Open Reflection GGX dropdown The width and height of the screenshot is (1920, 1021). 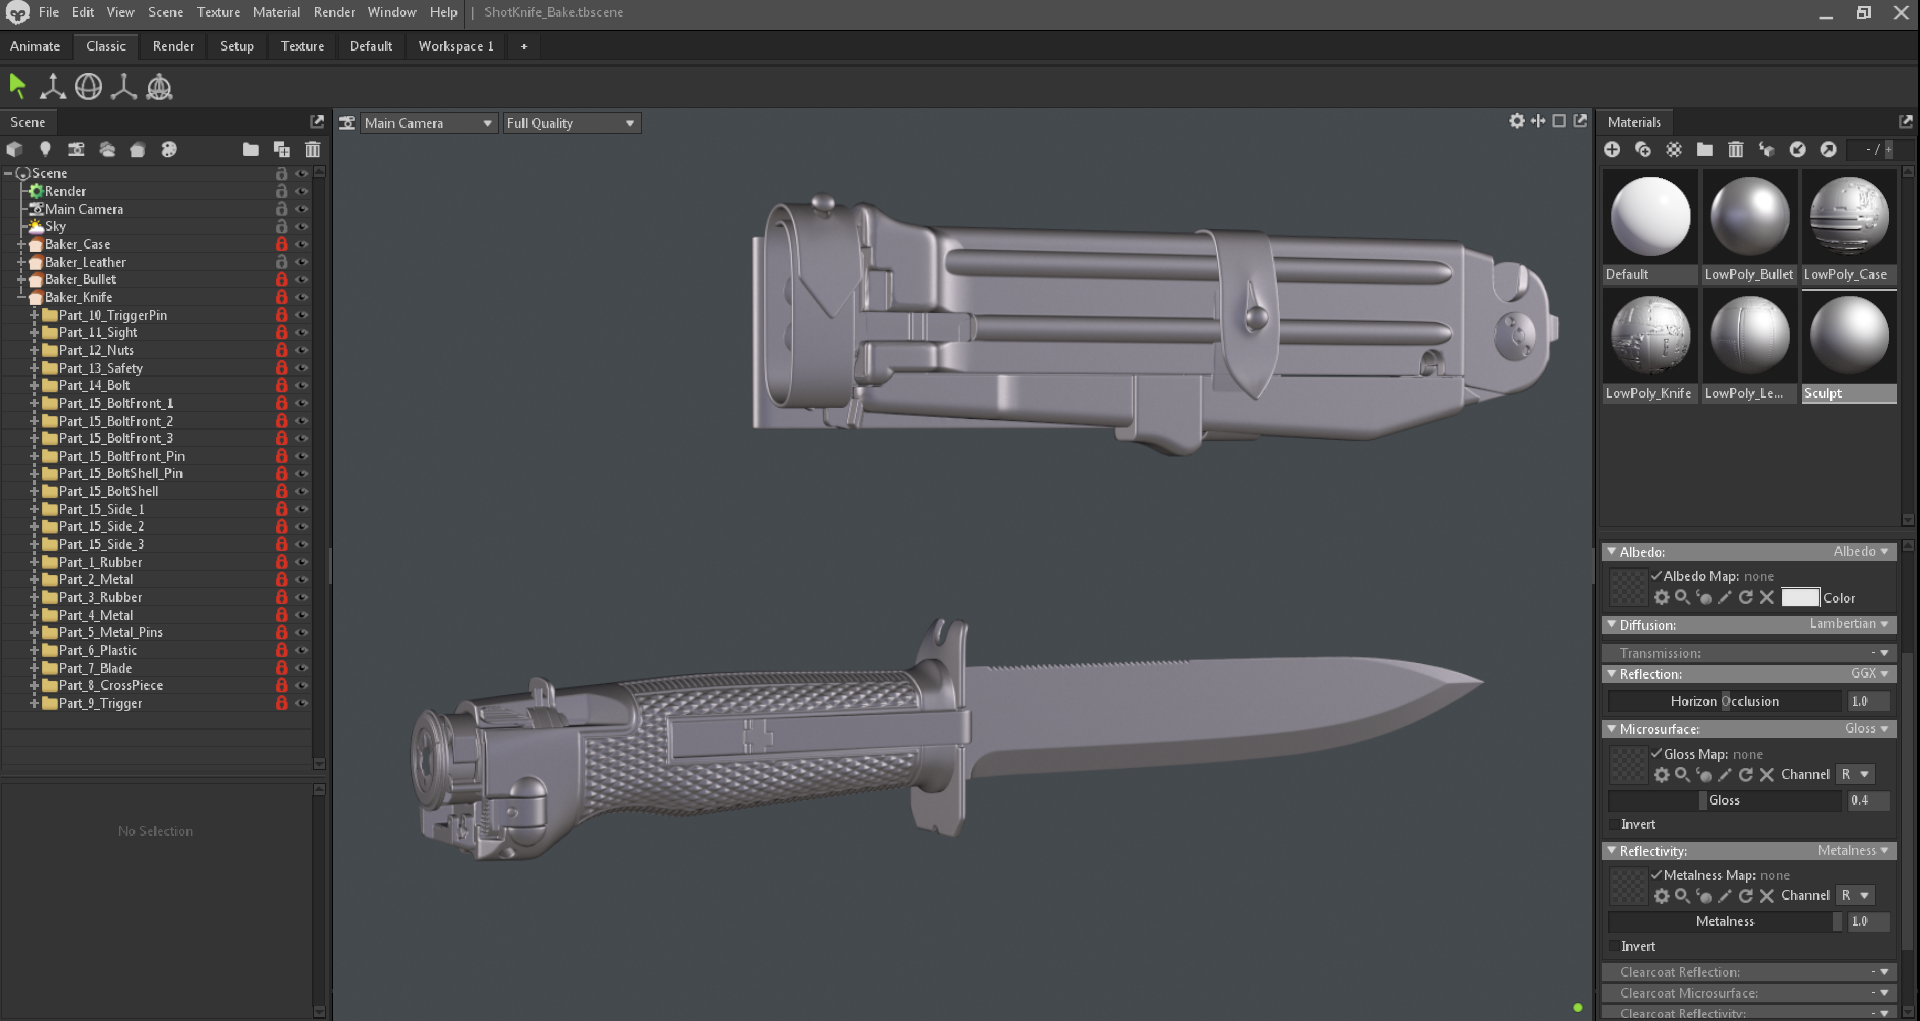pos(1869,674)
